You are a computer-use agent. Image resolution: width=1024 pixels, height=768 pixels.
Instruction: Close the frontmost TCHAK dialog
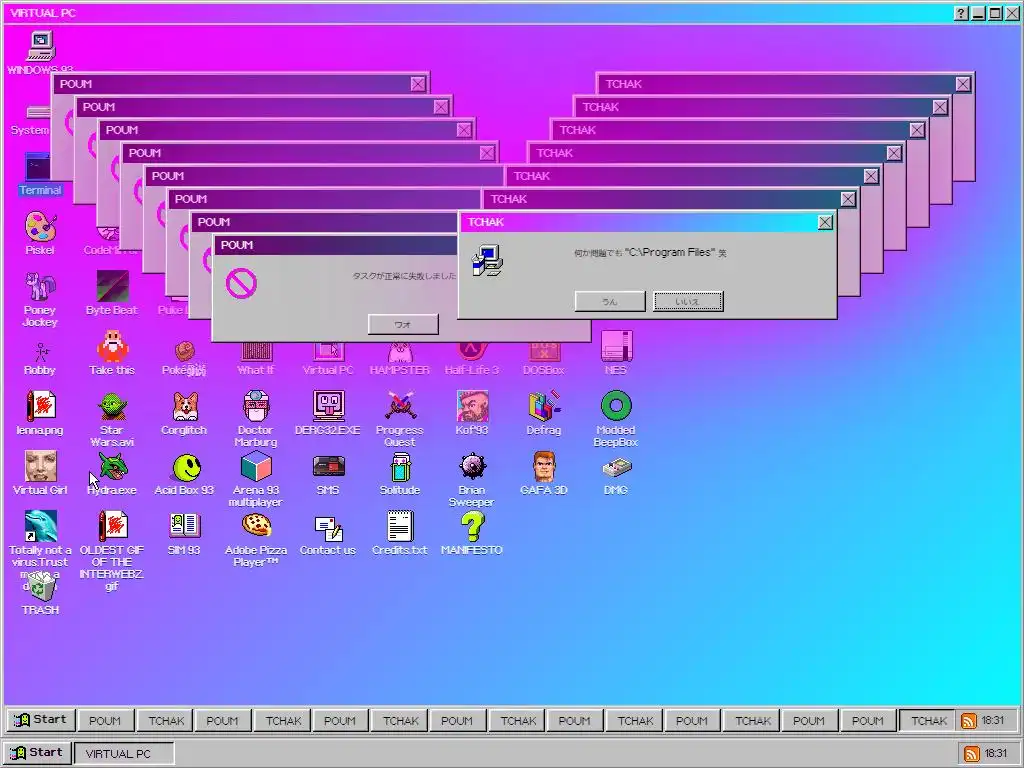(825, 222)
